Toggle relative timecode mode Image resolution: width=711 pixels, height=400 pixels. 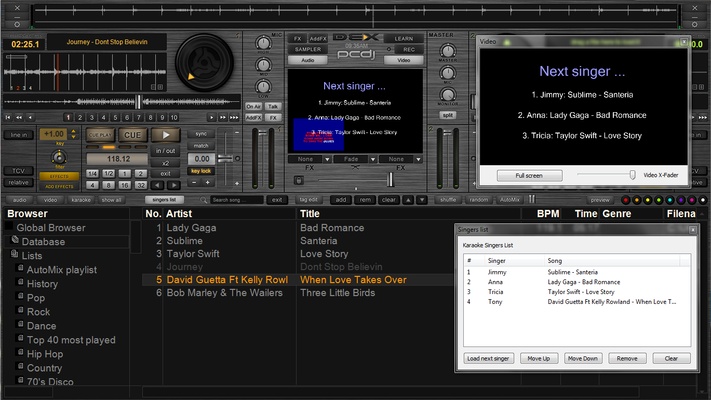[x=19, y=182]
